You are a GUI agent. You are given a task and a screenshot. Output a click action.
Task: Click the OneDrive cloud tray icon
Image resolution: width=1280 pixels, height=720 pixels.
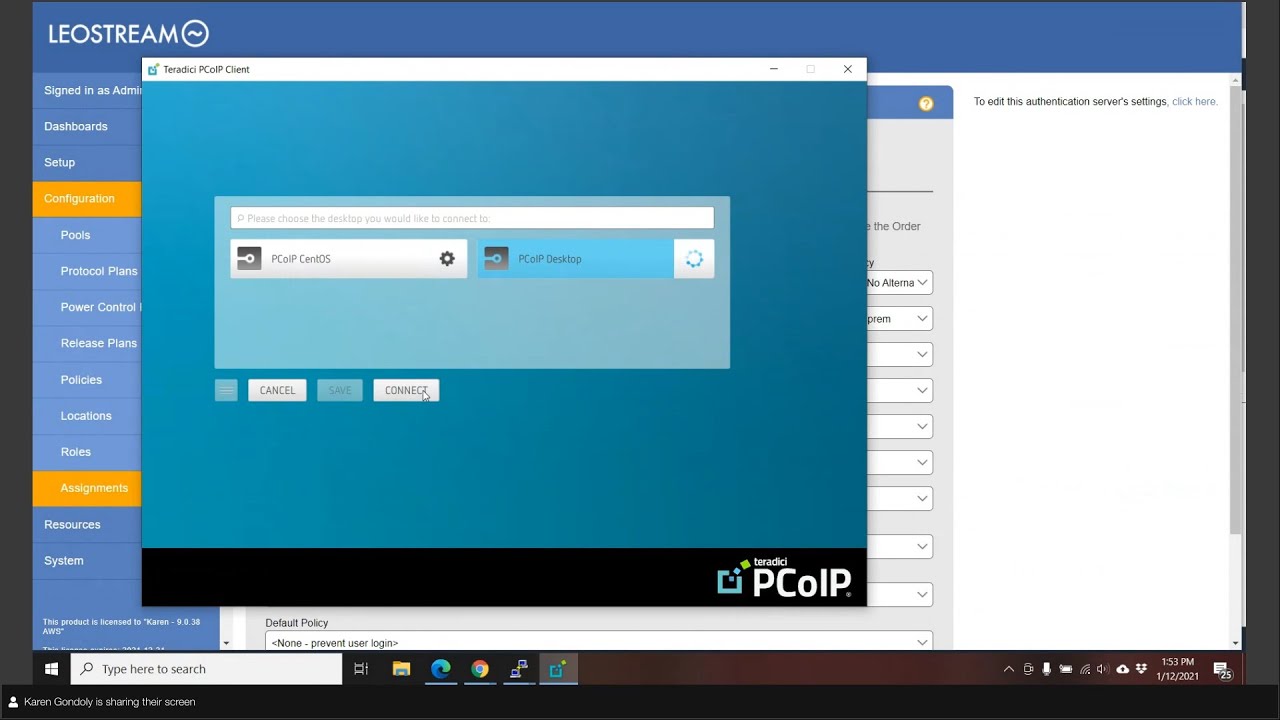(x=1122, y=669)
